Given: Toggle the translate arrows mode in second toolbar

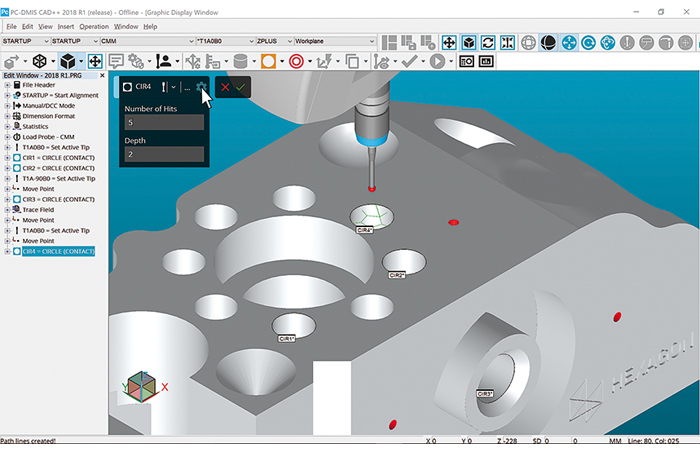Looking at the screenshot, I should point(95,61).
